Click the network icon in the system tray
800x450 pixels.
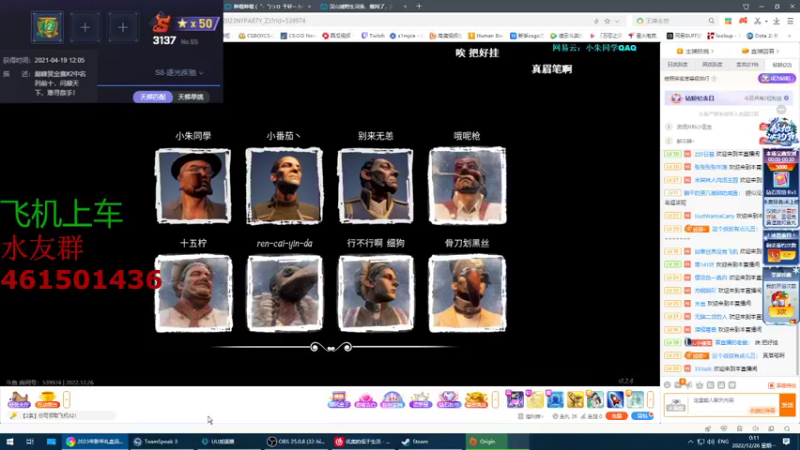pyautogui.click(x=701, y=442)
